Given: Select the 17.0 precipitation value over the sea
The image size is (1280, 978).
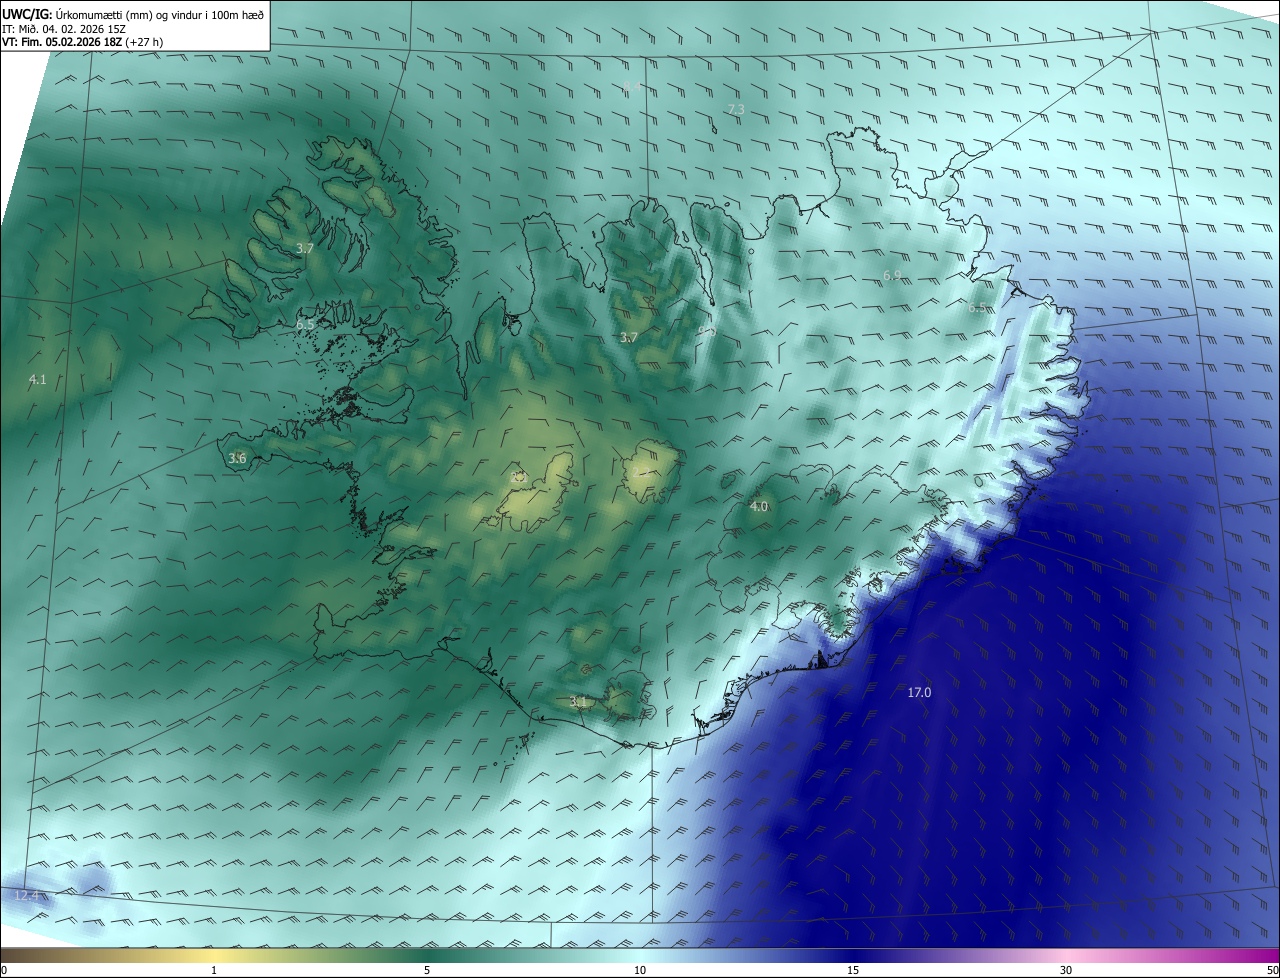Looking at the screenshot, I should coord(919,692).
